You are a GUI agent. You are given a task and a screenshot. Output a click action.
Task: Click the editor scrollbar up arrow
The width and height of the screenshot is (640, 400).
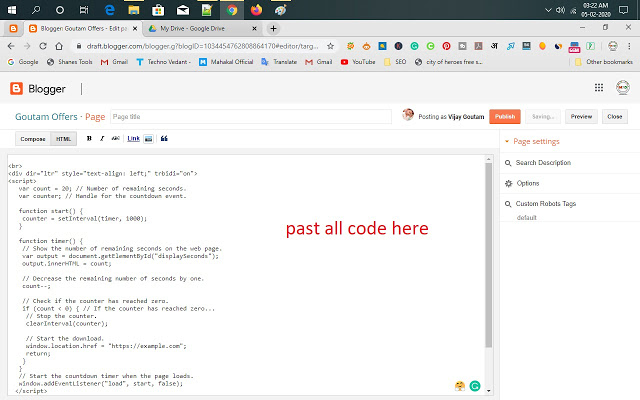click(x=489, y=159)
